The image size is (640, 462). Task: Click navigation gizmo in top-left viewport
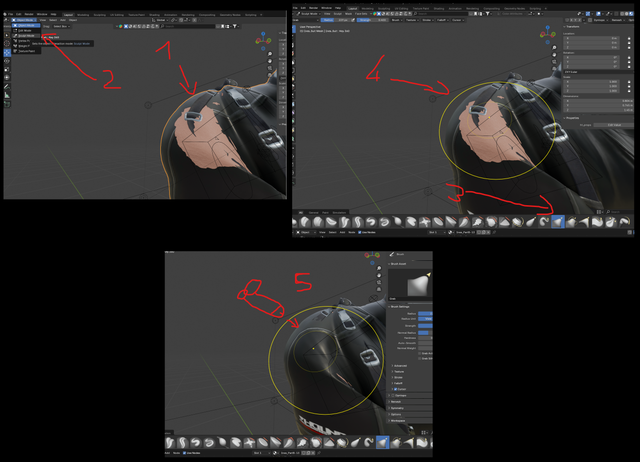click(x=263, y=39)
